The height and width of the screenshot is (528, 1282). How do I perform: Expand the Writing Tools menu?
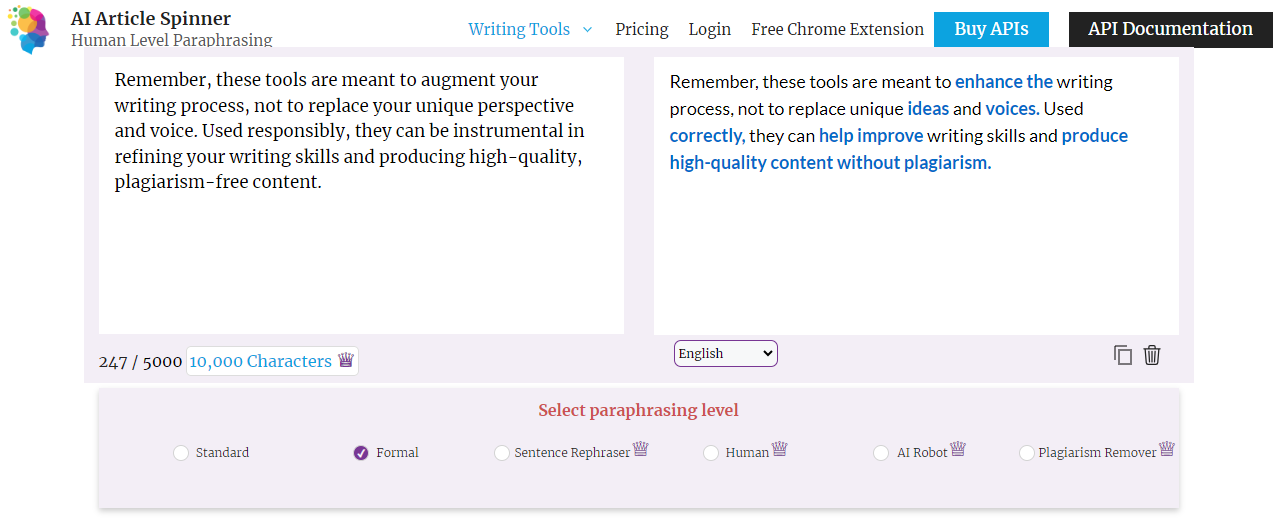pyautogui.click(x=530, y=29)
